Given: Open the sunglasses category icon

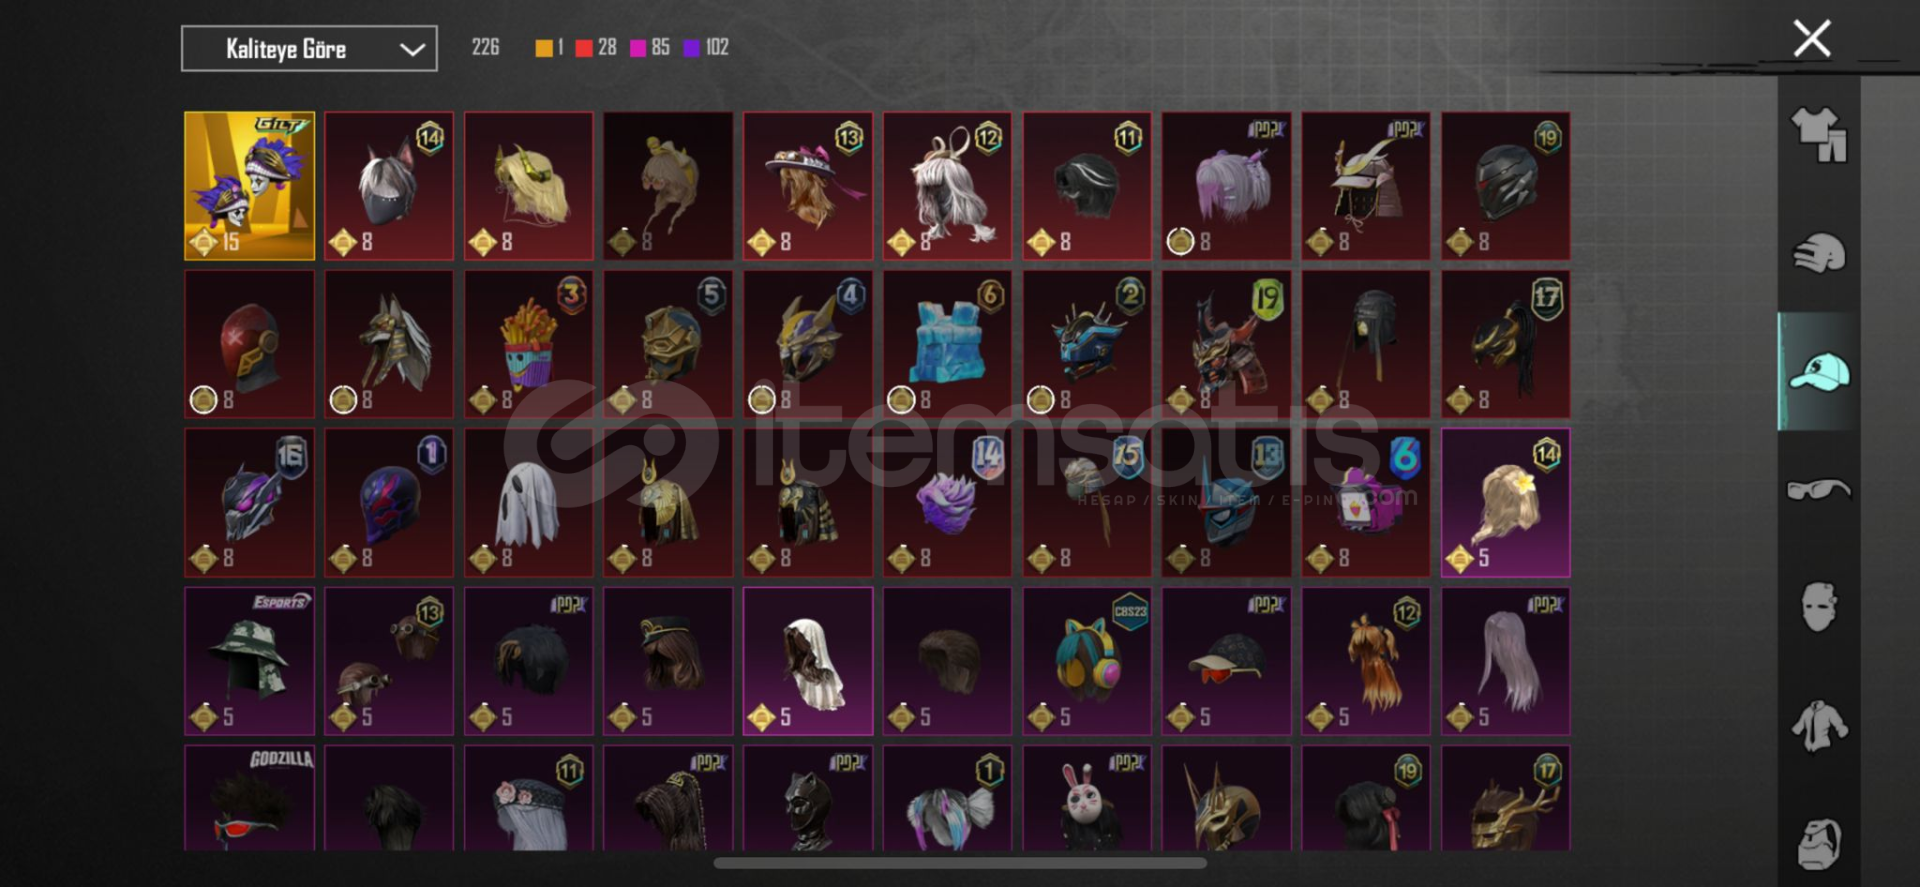Looking at the screenshot, I should (x=1819, y=490).
